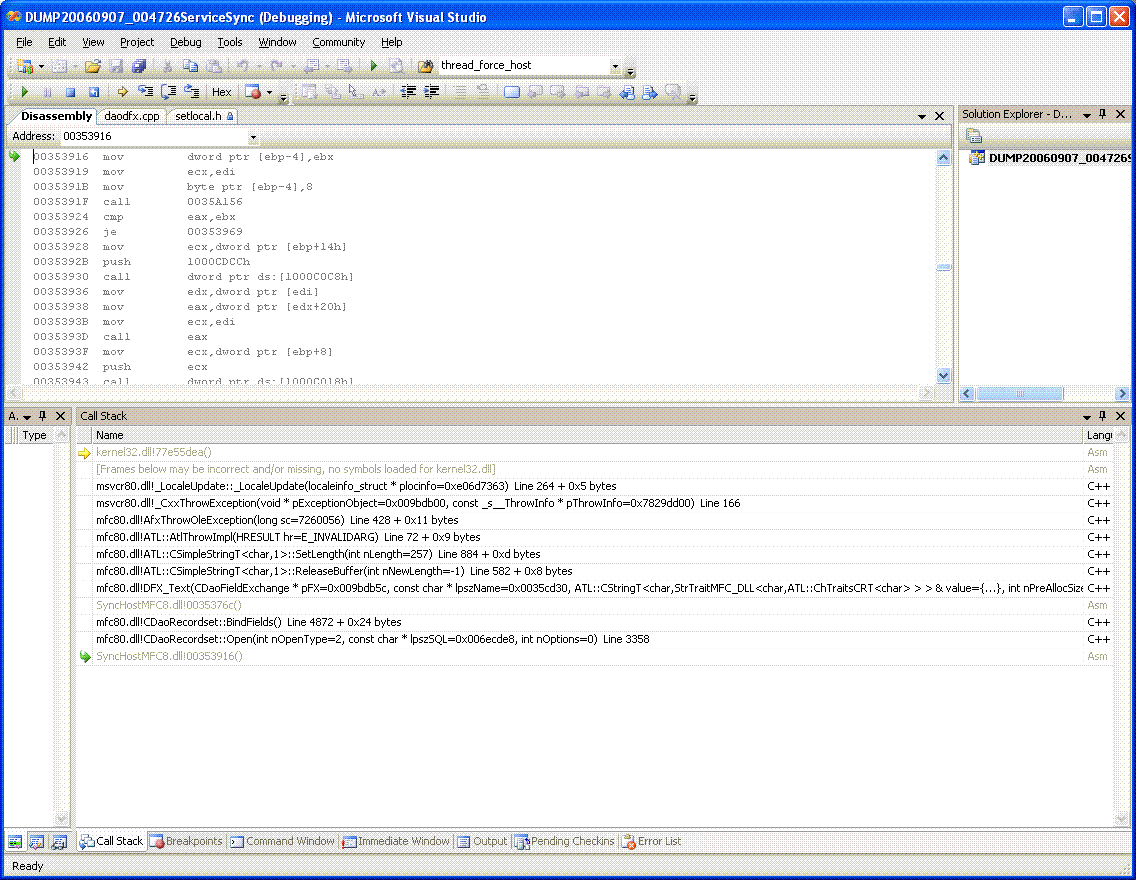This screenshot has width=1136, height=880.
Task: Click the disassembly scrollbar up arrow
Action: [943, 157]
